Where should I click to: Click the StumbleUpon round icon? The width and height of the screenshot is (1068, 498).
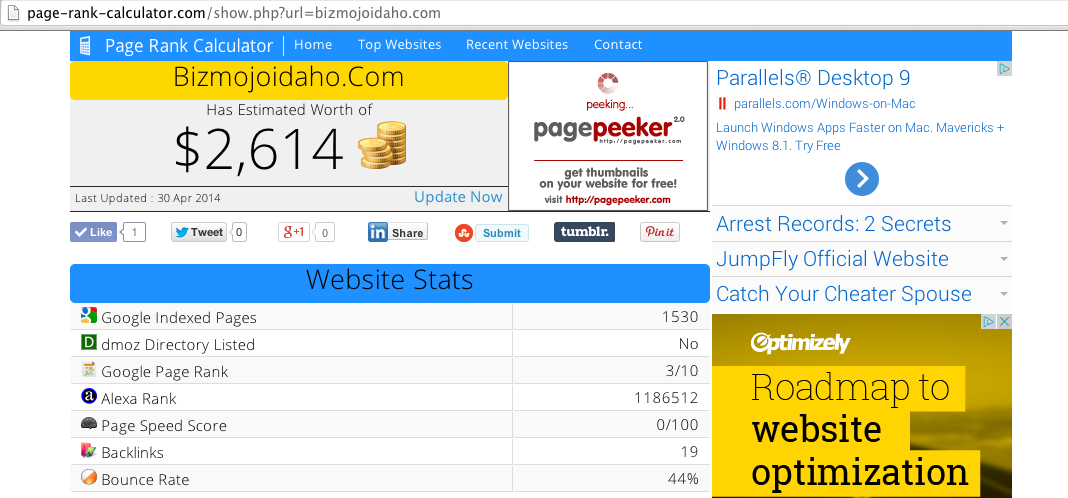coord(464,233)
